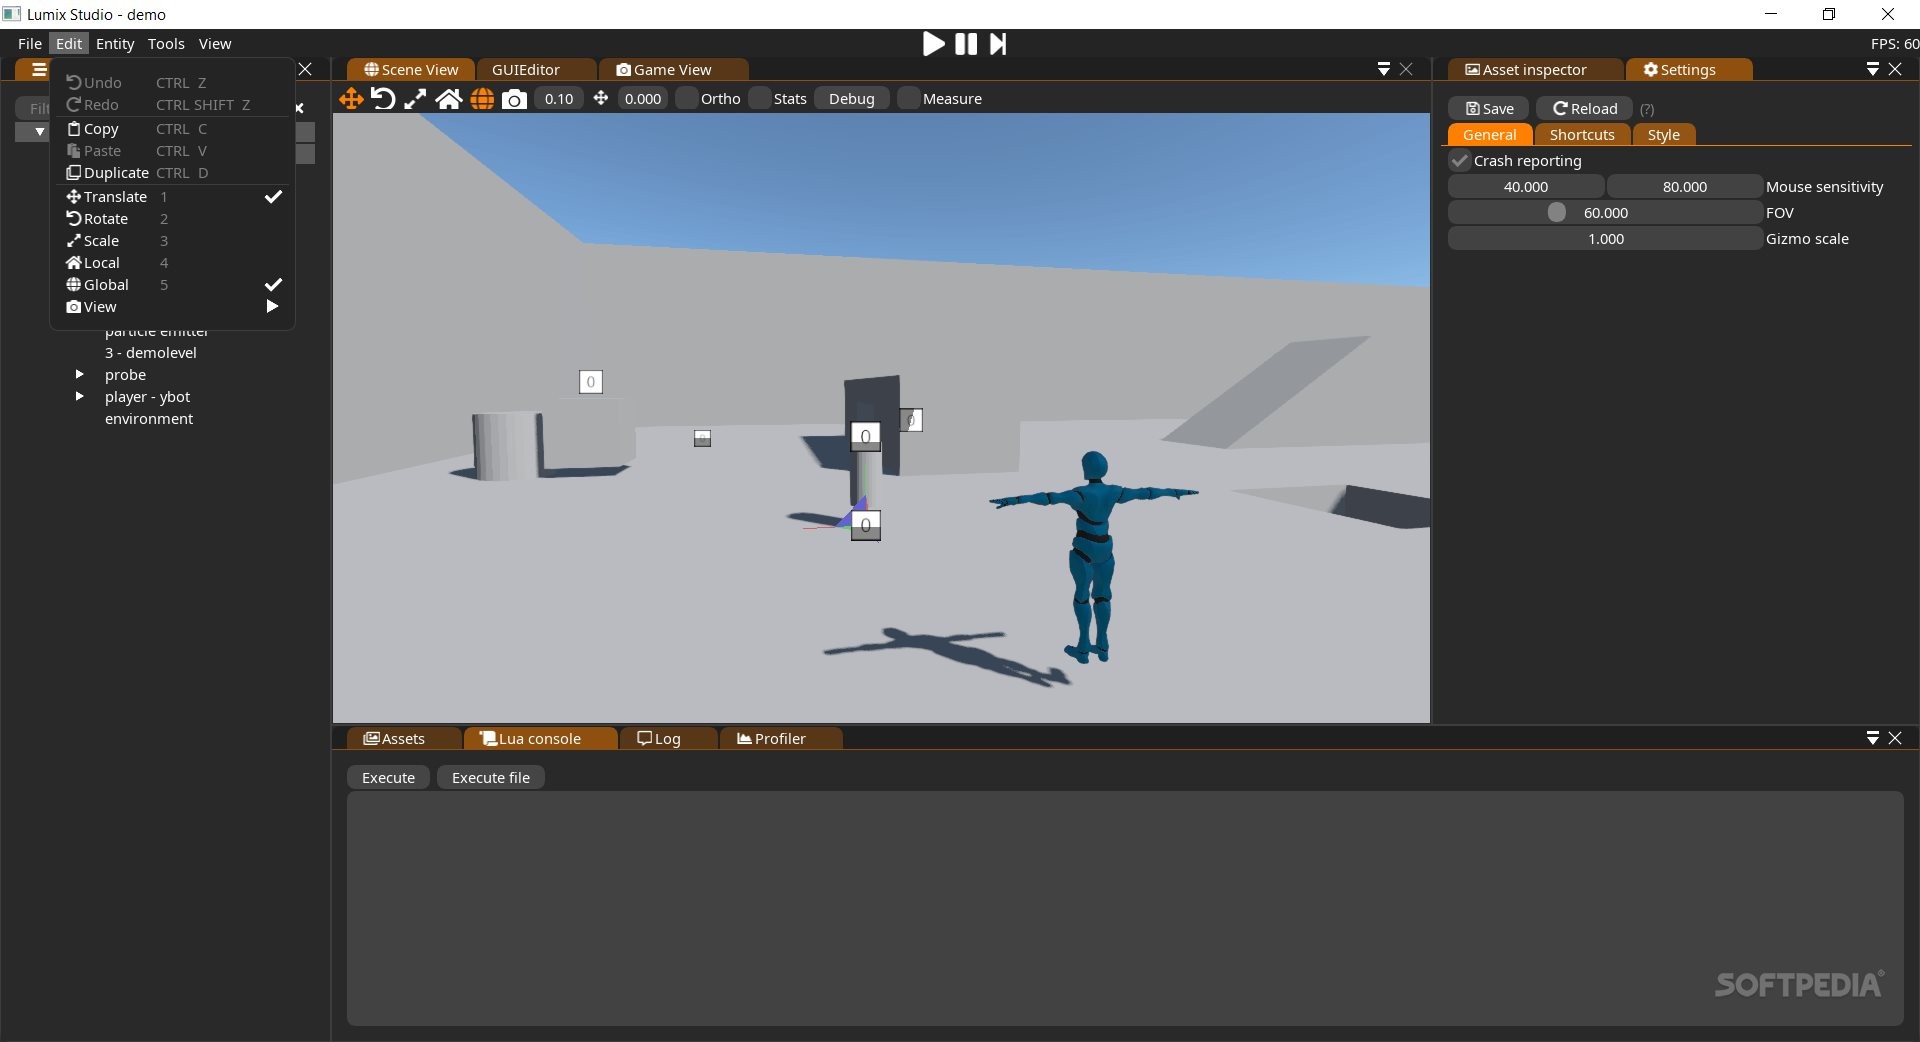
Task: Open the Scene View dock options dropdown
Action: [x=1383, y=69]
